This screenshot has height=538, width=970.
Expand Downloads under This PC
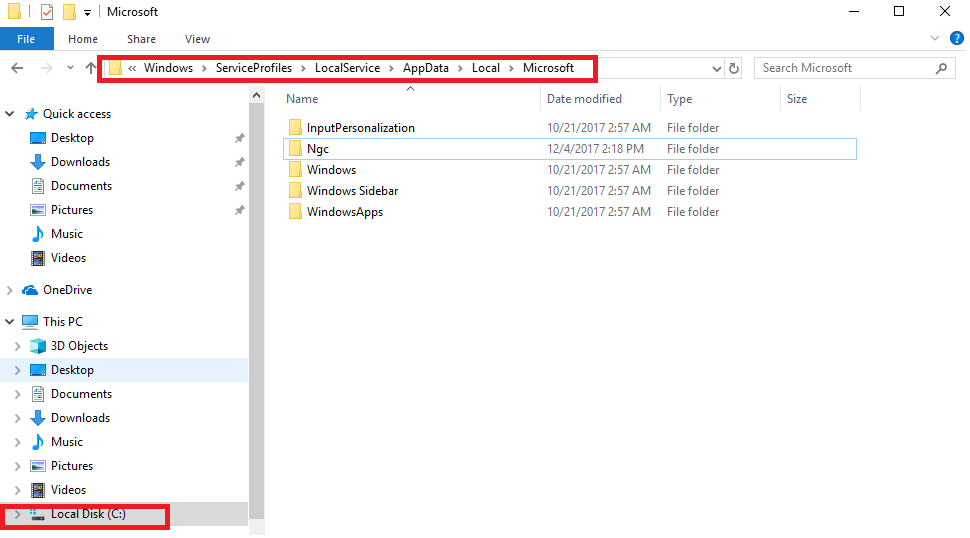pos(18,418)
